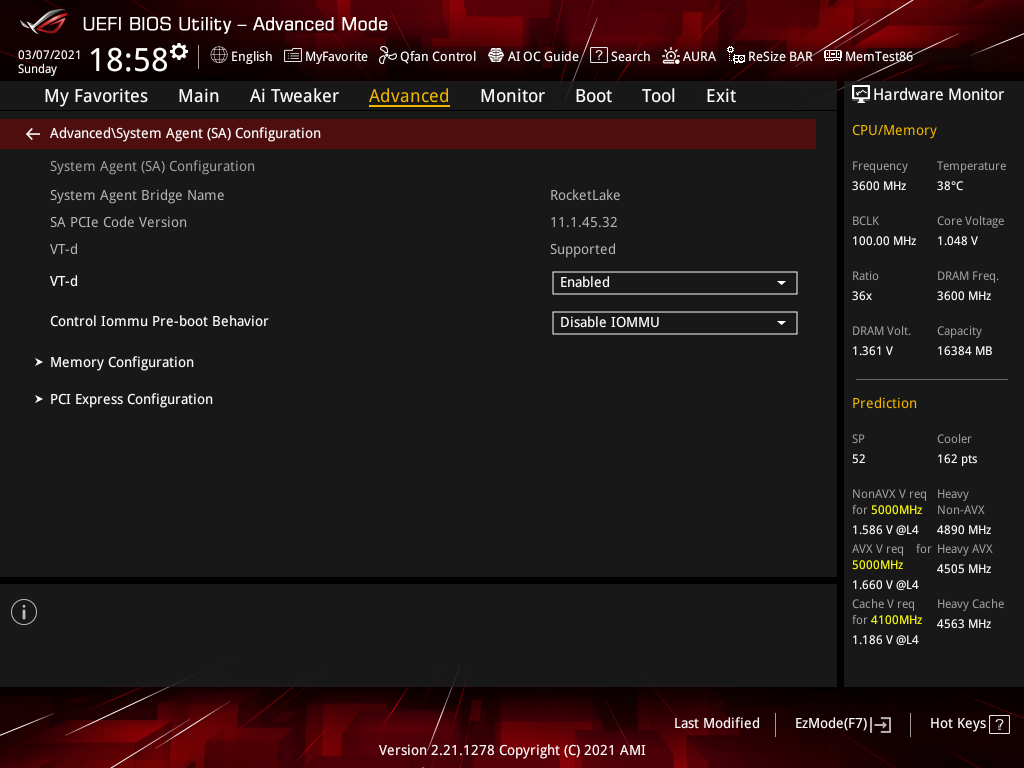Screen dimensions: 1024x768
Task: Switch to Monitor tab
Action: coord(512,96)
